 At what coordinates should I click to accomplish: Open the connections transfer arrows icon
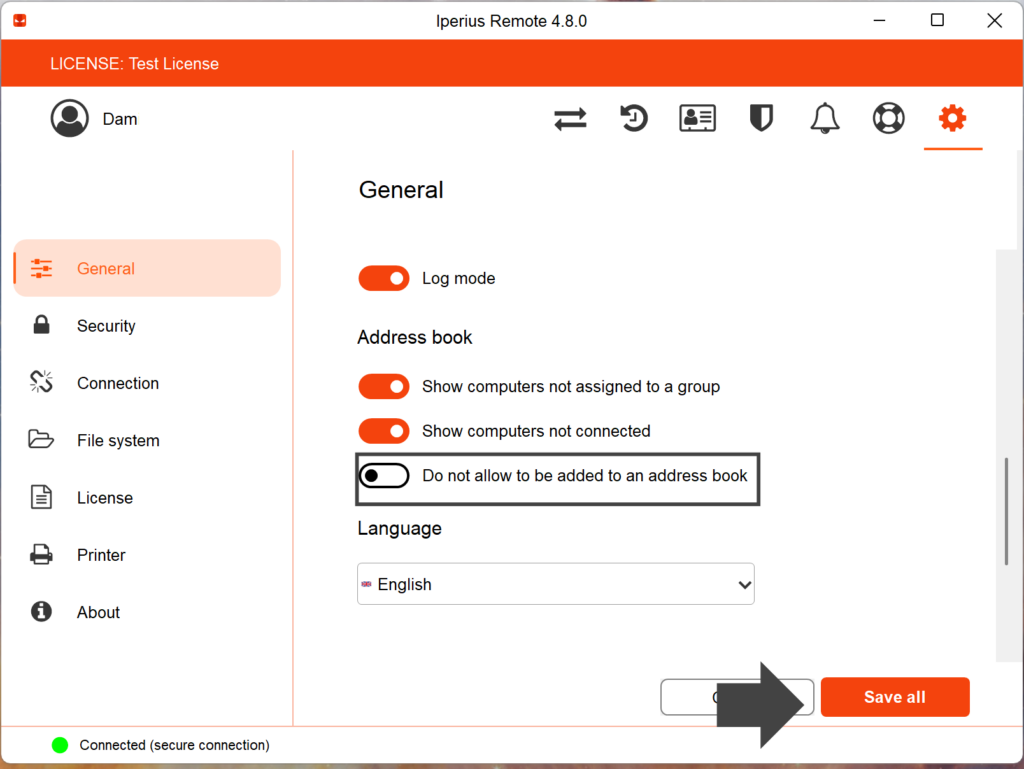[x=570, y=119]
